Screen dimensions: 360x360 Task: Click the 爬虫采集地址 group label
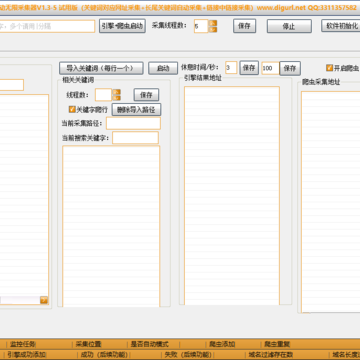click(x=321, y=82)
